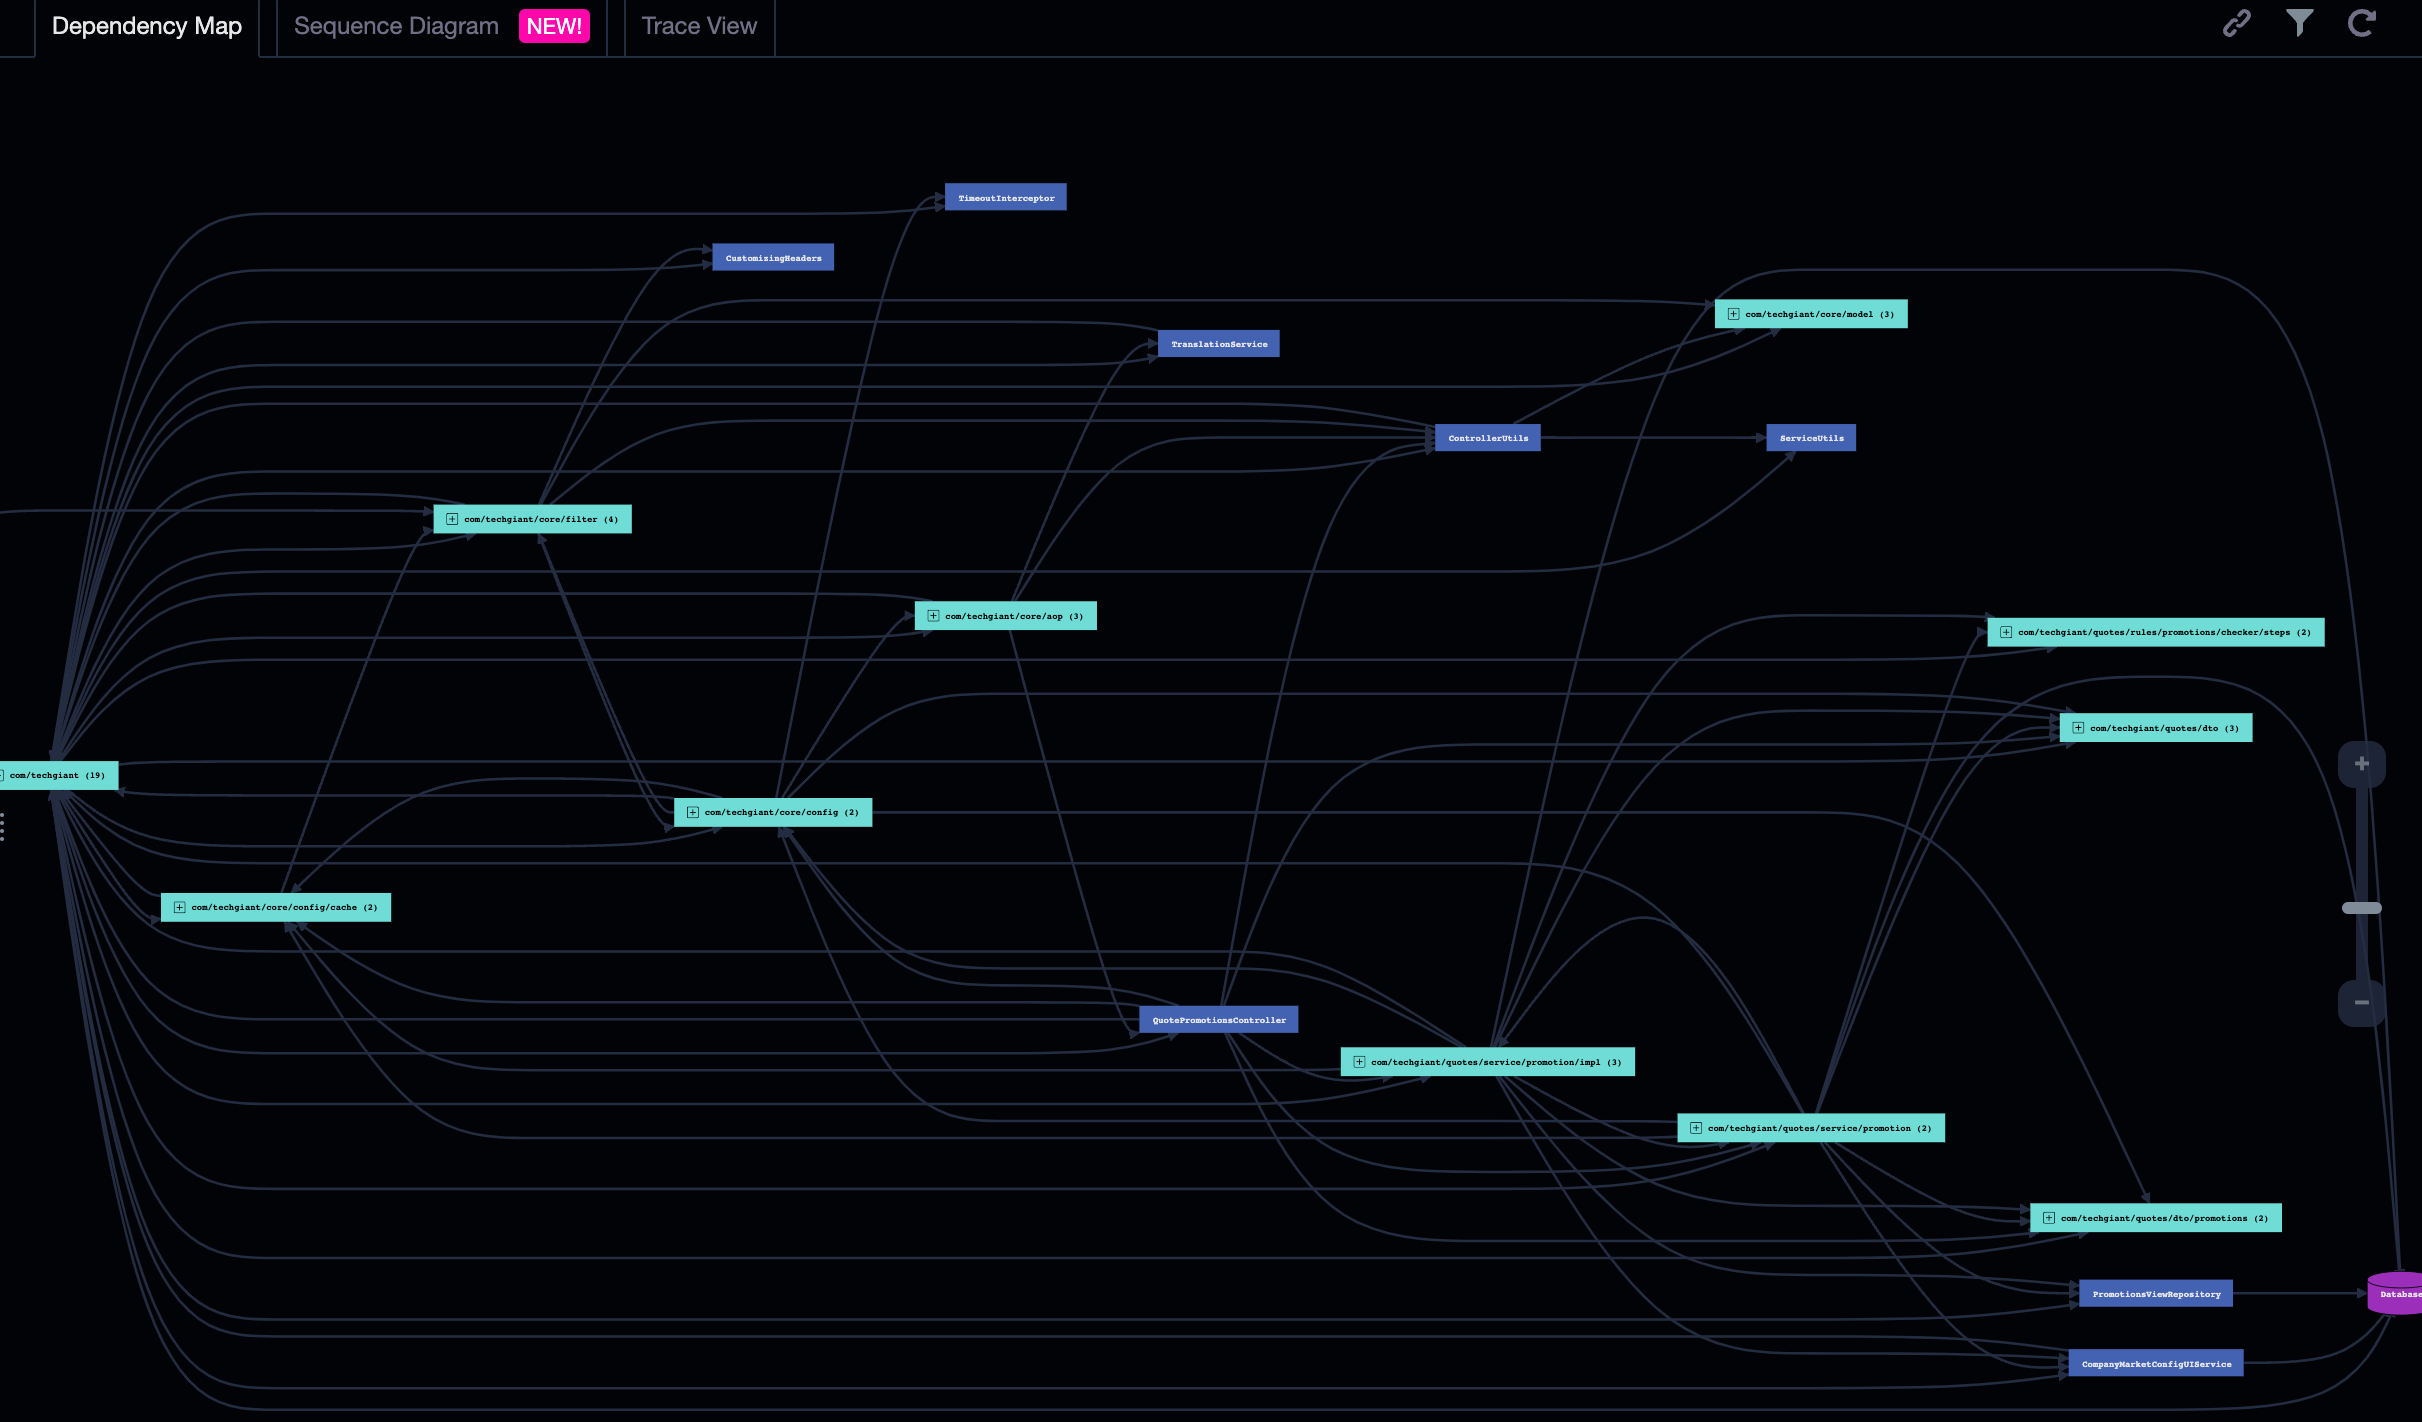Viewport: 2422px width, 1422px height.
Task: Expand the com/techgiant/quotes/dto/promotions package
Action: (x=2049, y=1217)
